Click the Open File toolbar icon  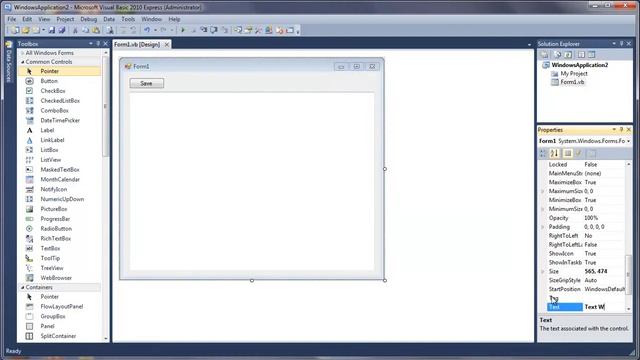(26, 30)
